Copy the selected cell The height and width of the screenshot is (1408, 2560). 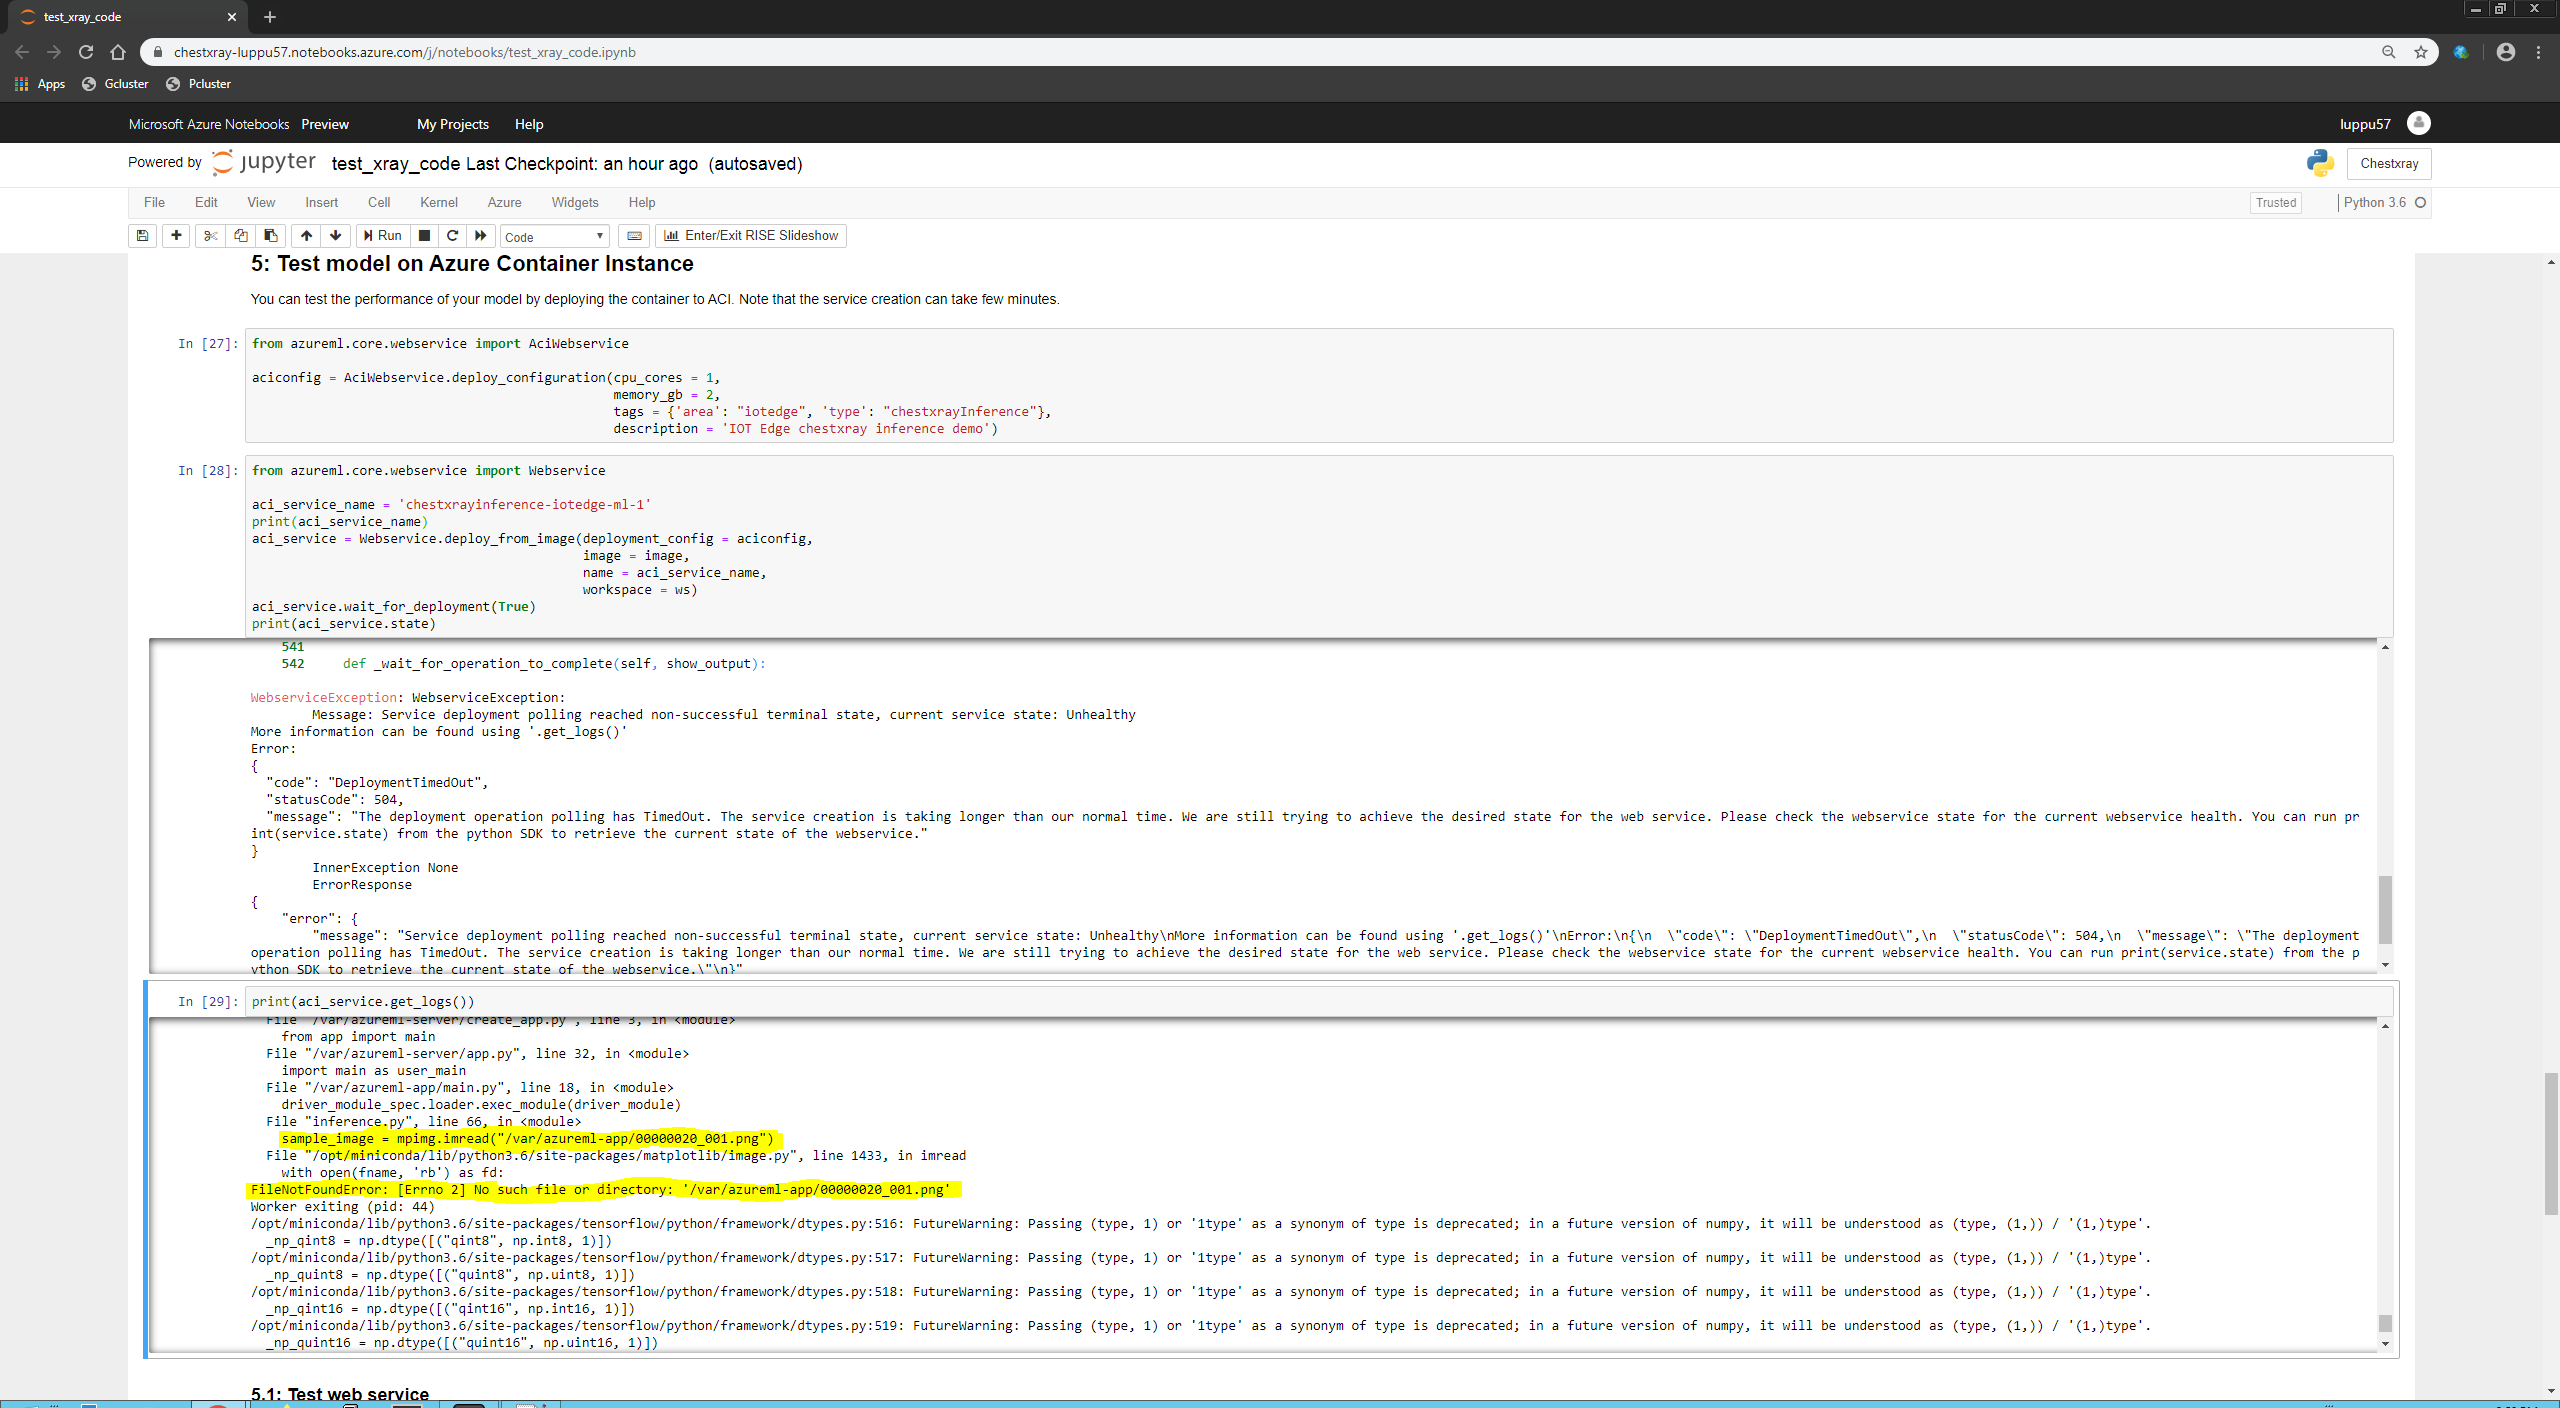(240, 236)
